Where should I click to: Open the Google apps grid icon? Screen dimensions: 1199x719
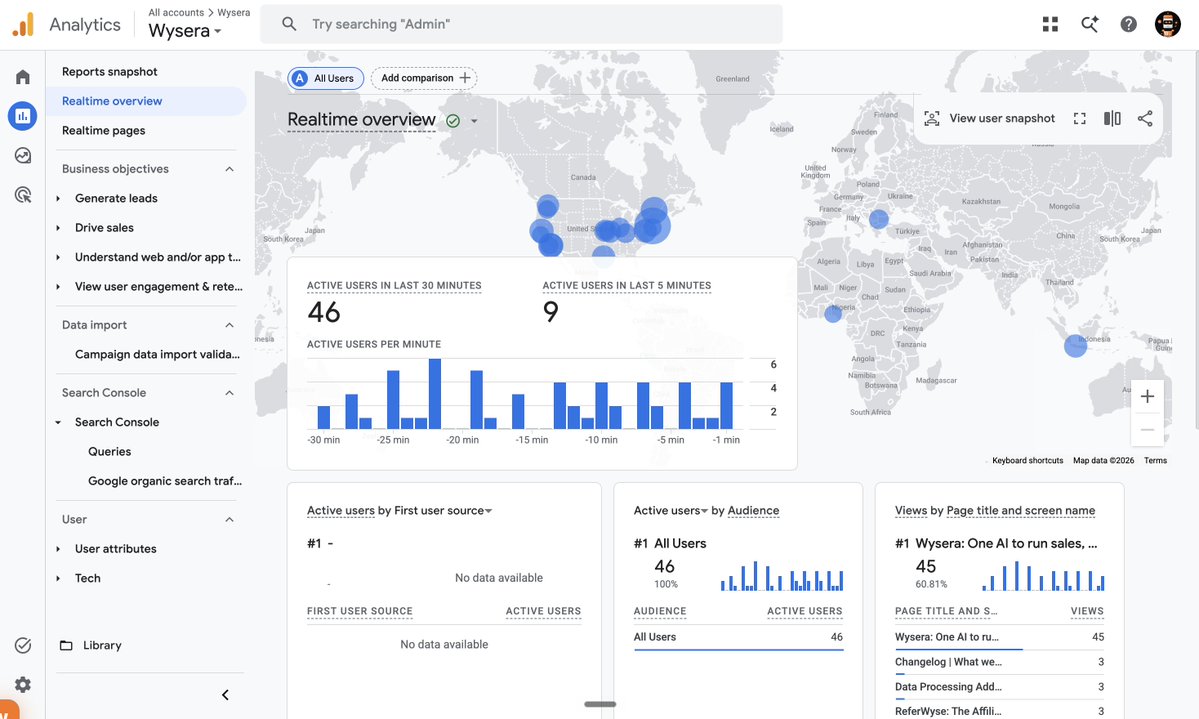click(1051, 24)
